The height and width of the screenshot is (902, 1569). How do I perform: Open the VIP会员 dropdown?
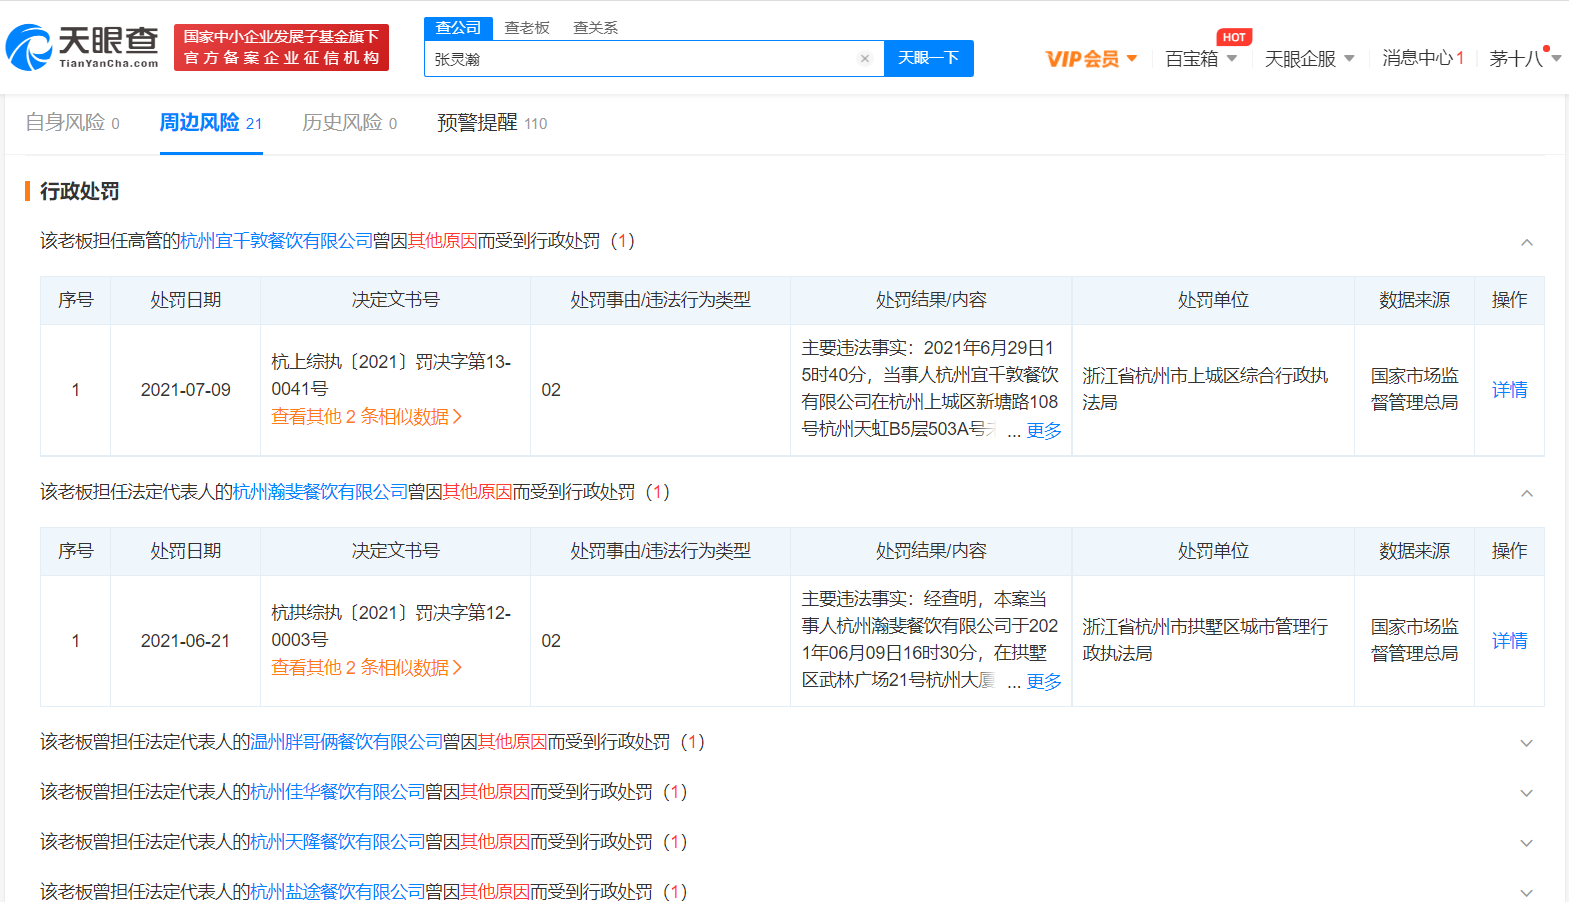point(1091,59)
